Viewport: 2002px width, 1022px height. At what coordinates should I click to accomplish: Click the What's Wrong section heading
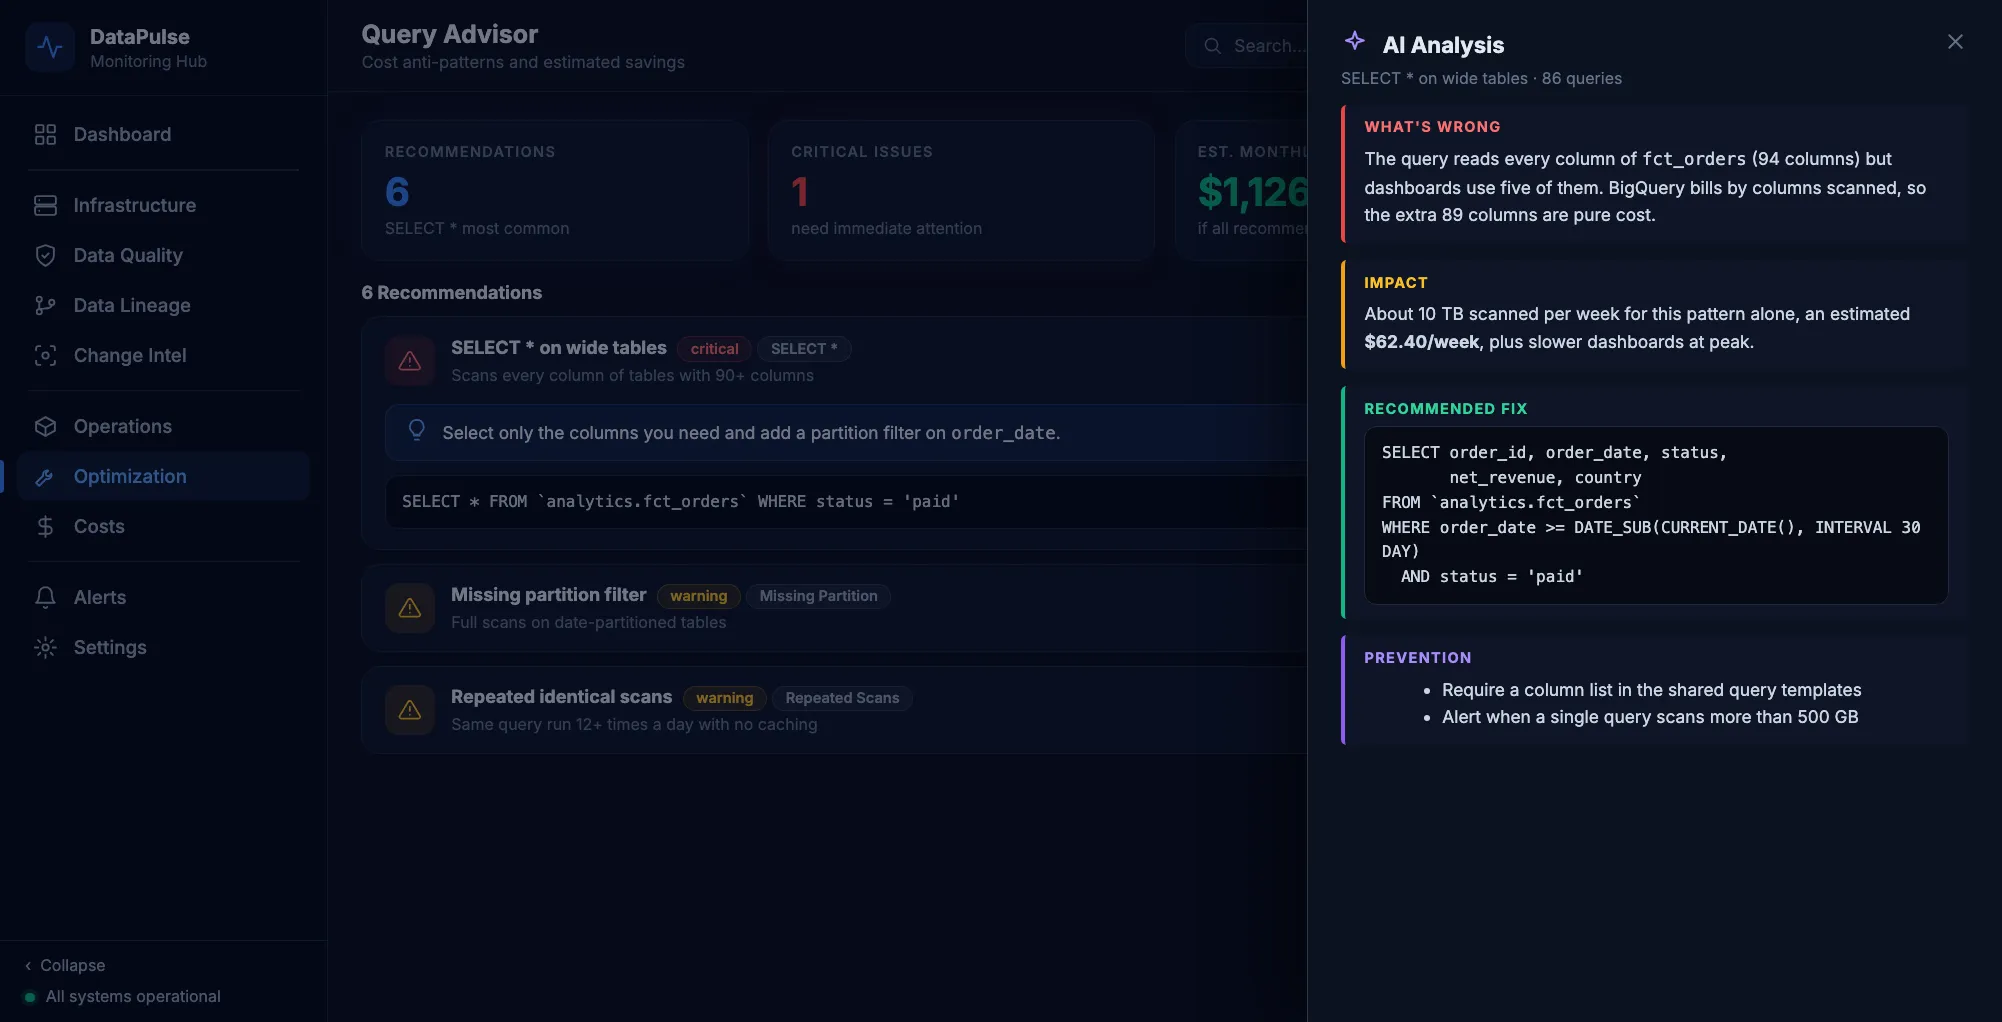pos(1432,127)
